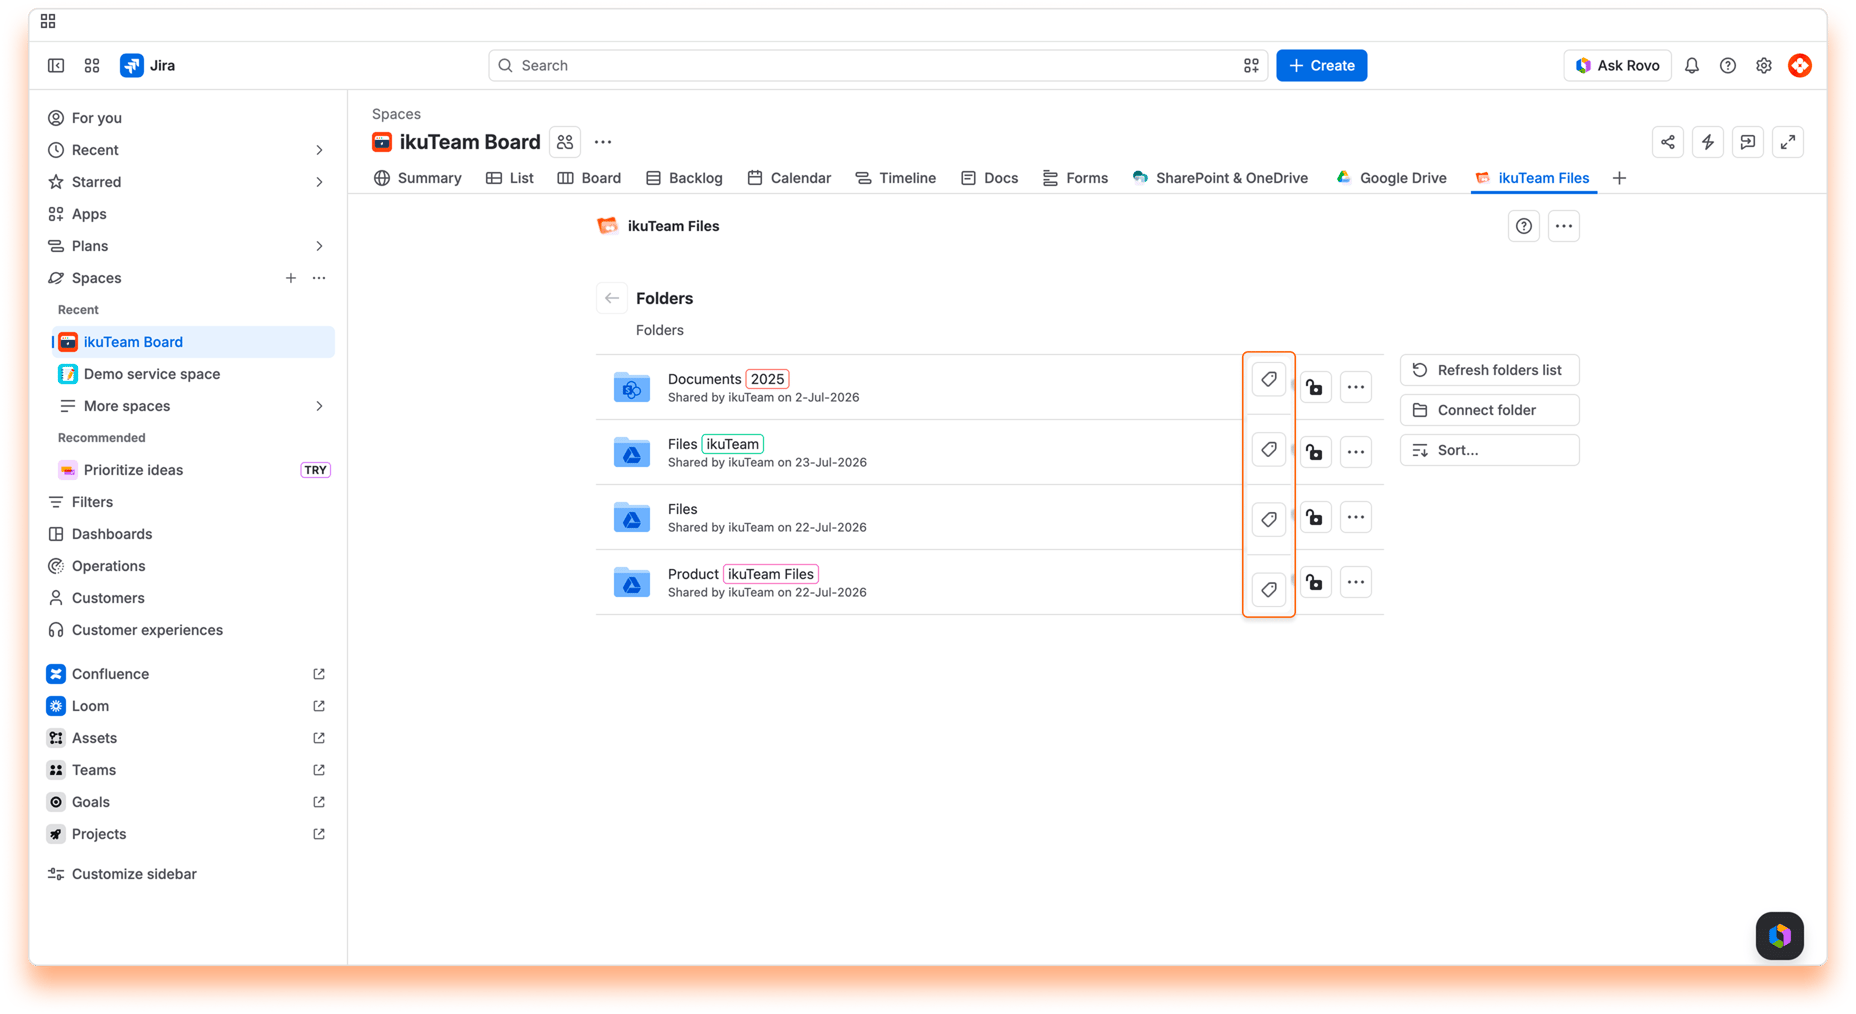Go back with the arrow beside Folders

[x=612, y=298]
